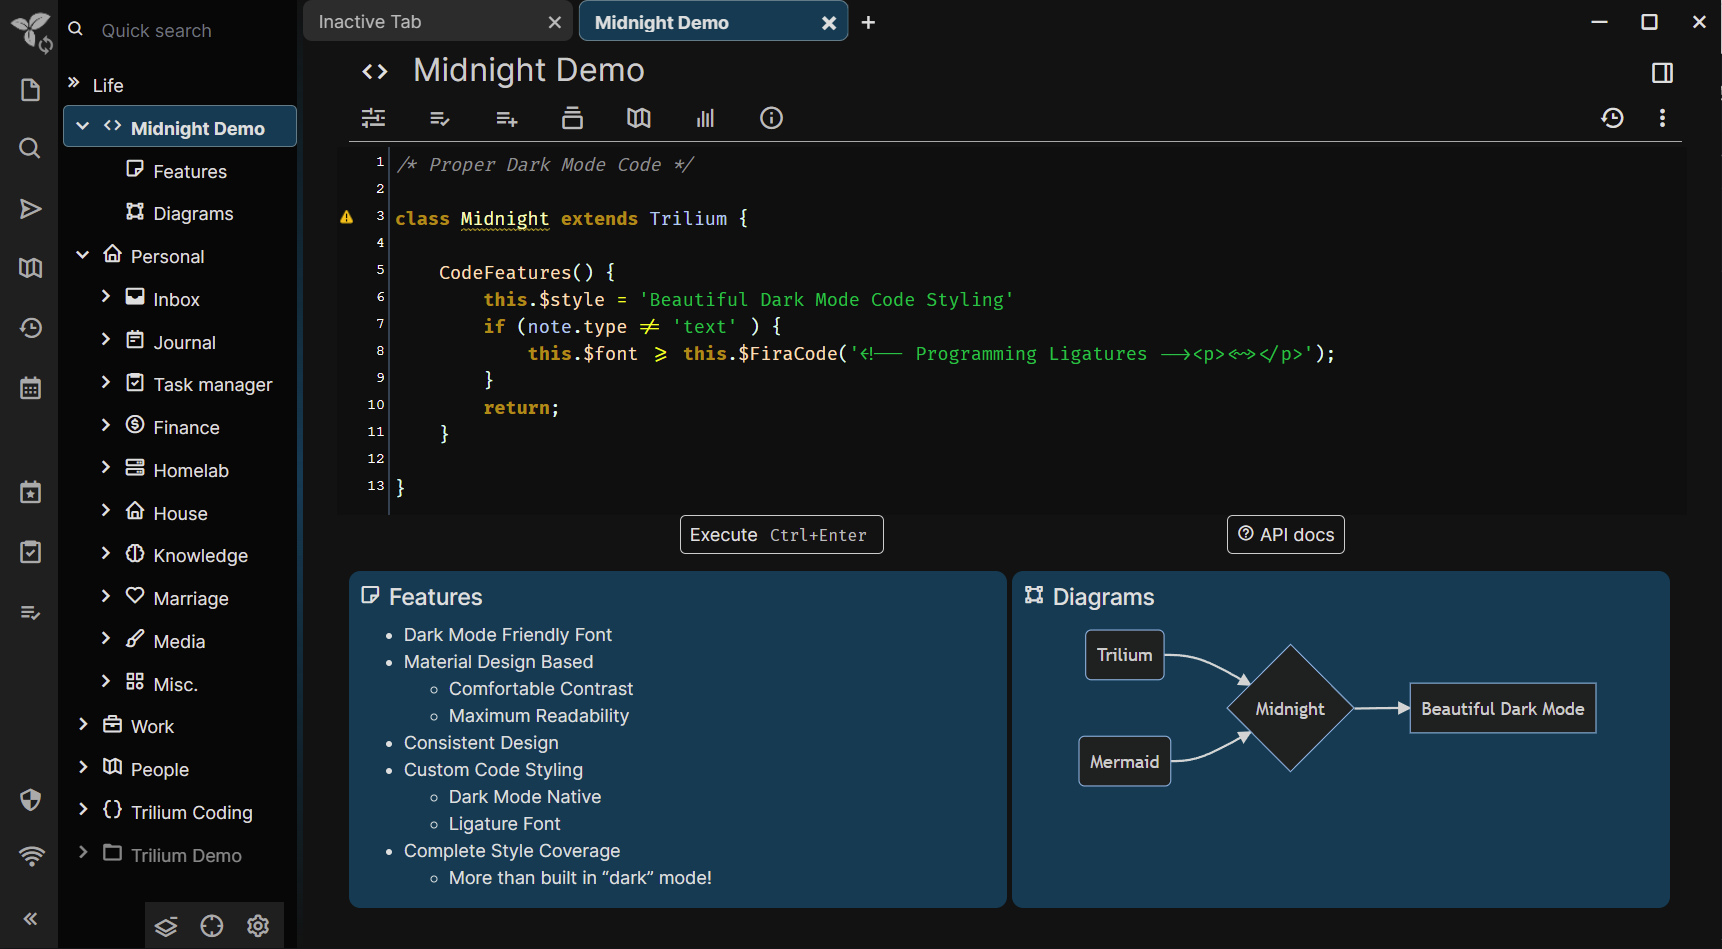Focus the Quick search field
The image size is (1722, 949).
(180, 30)
